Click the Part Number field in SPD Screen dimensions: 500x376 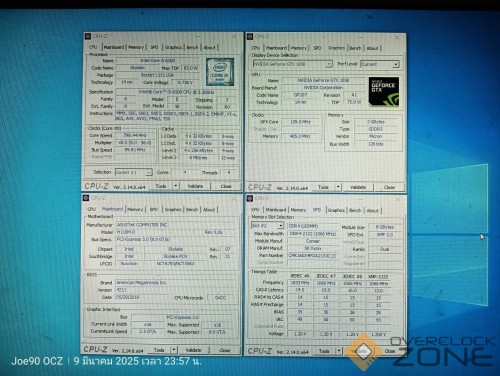click(x=312, y=256)
